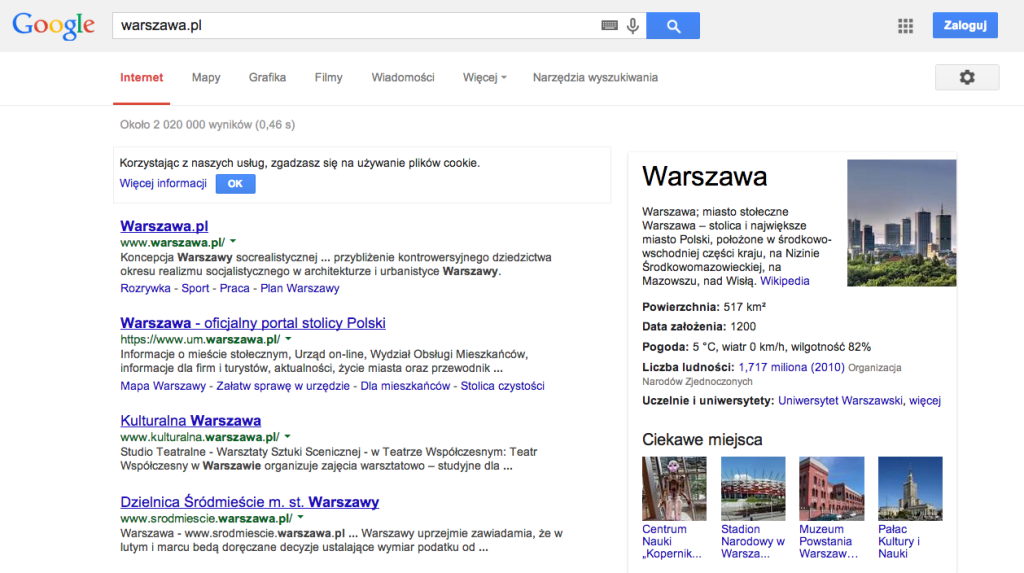Open the Wikipedia link in knowledge panel

(784, 281)
